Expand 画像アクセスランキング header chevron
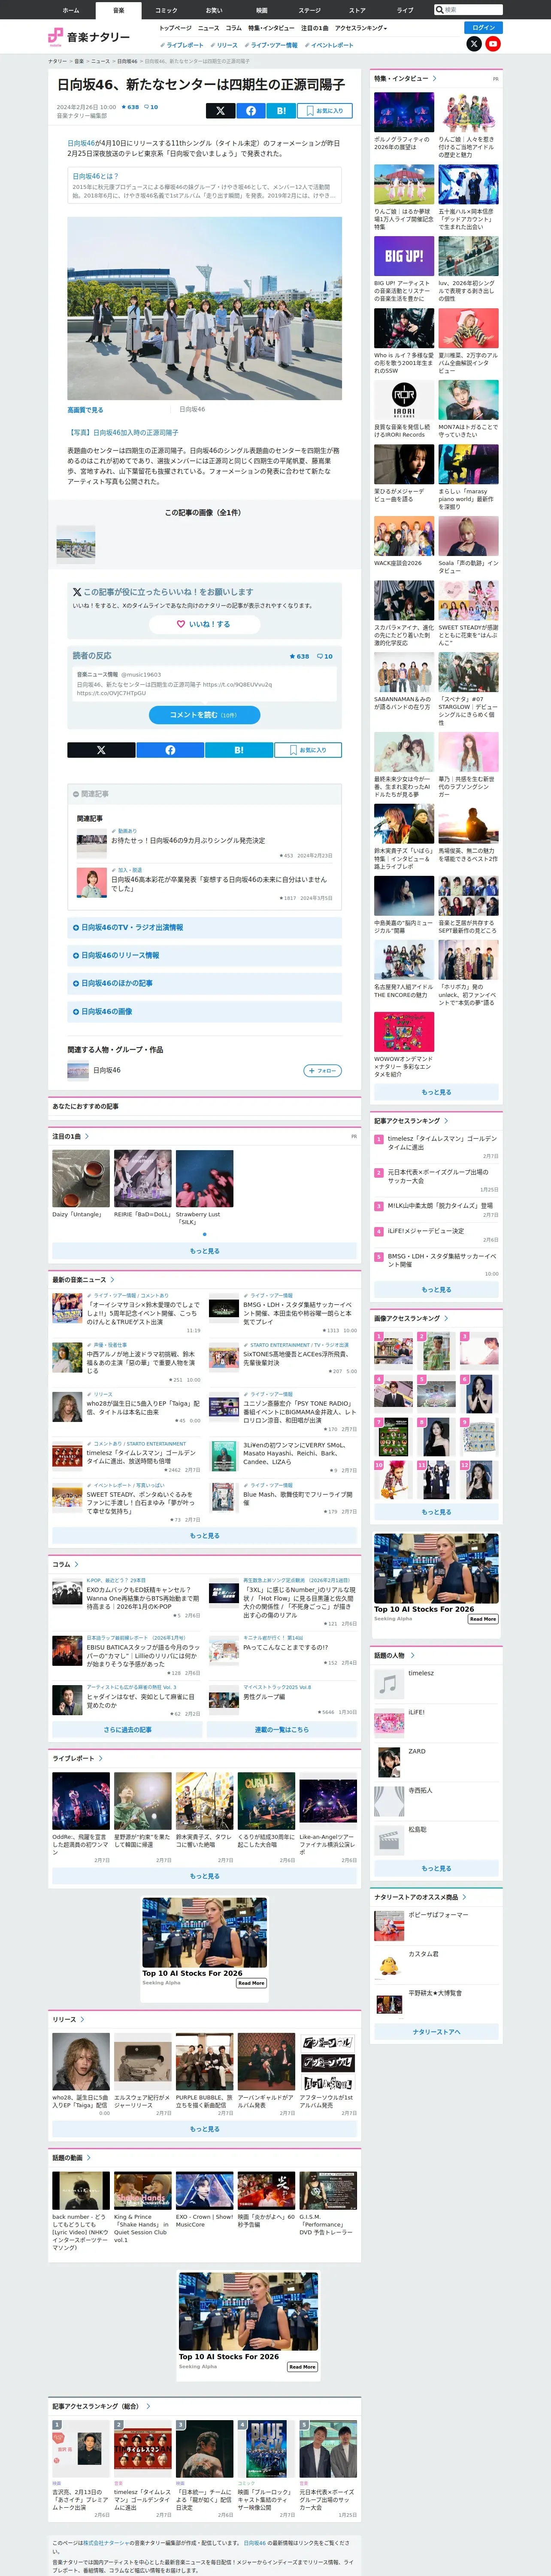 point(446,1318)
